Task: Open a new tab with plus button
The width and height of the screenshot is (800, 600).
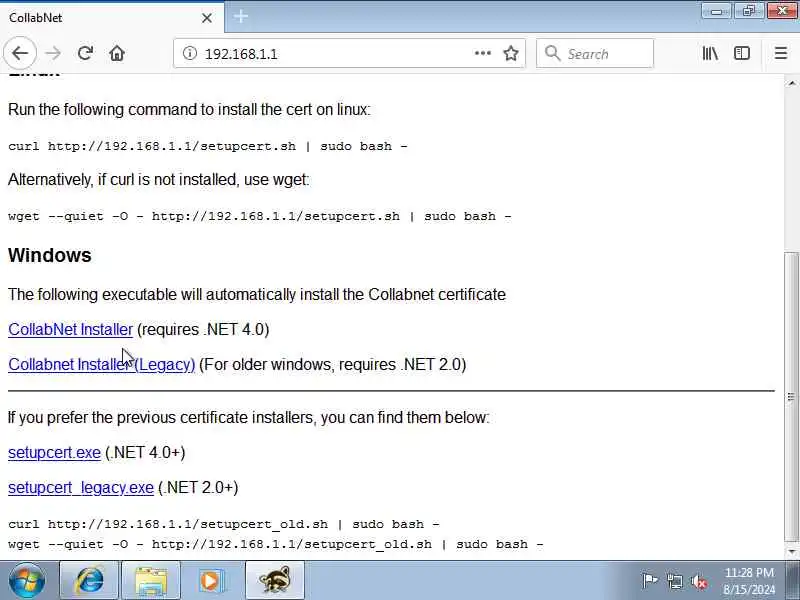Action: tap(241, 17)
